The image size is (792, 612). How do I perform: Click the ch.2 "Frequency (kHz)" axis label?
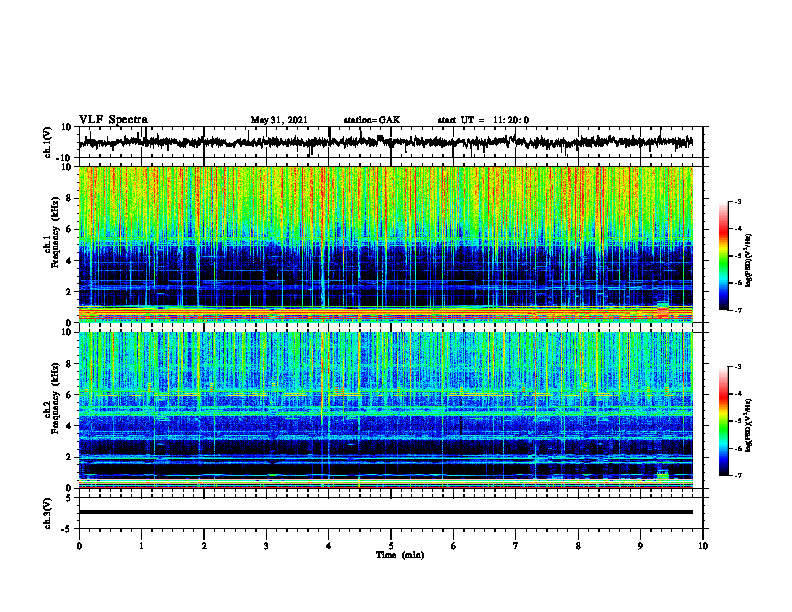(x=55, y=398)
